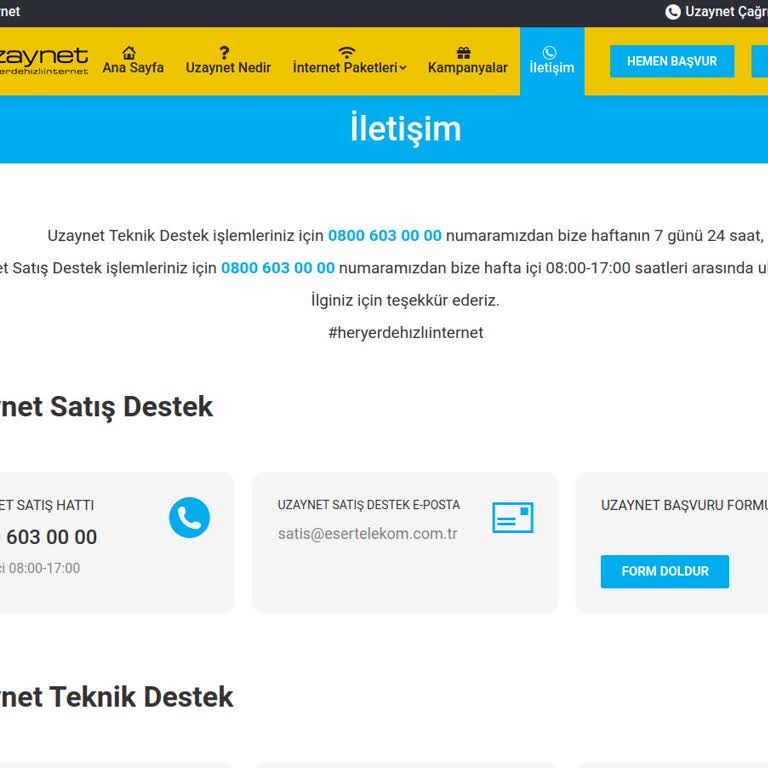Click the WhatsApp phone icon above İletişim

[550, 52]
